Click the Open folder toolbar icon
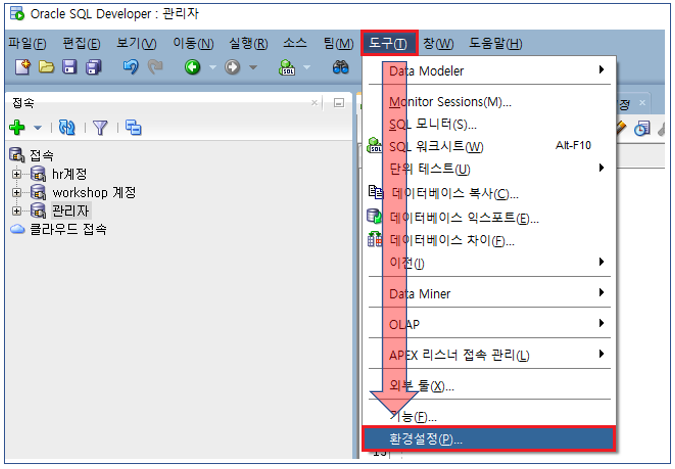Screen dimensions: 675x469 pyautogui.click(x=46, y=67)
